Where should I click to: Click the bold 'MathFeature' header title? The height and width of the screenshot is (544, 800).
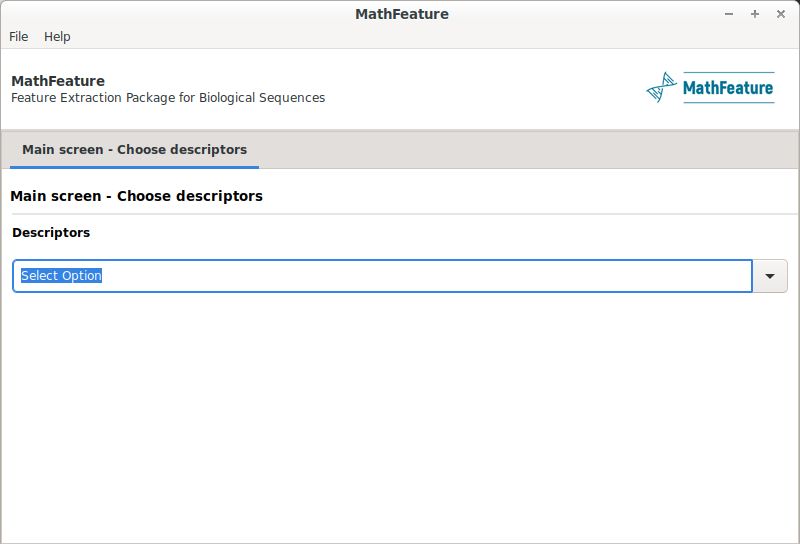click(x=58, y=81)
